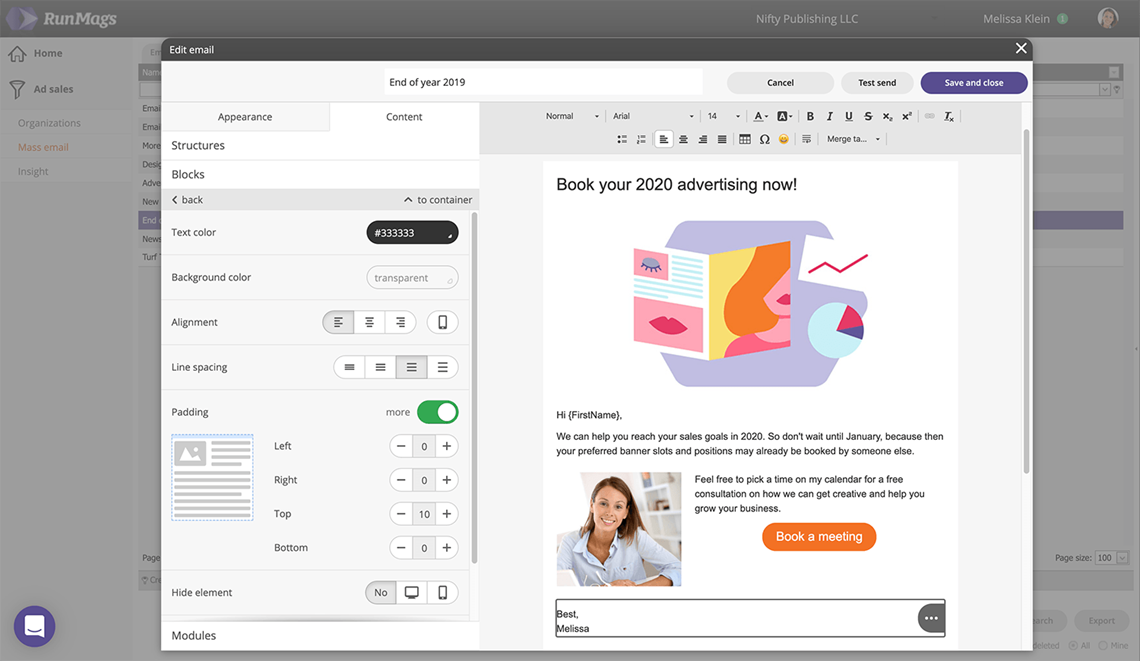Insert a special character (omega icon)
This screenshot has width=1140, height=661.
[x=764, y=139]
